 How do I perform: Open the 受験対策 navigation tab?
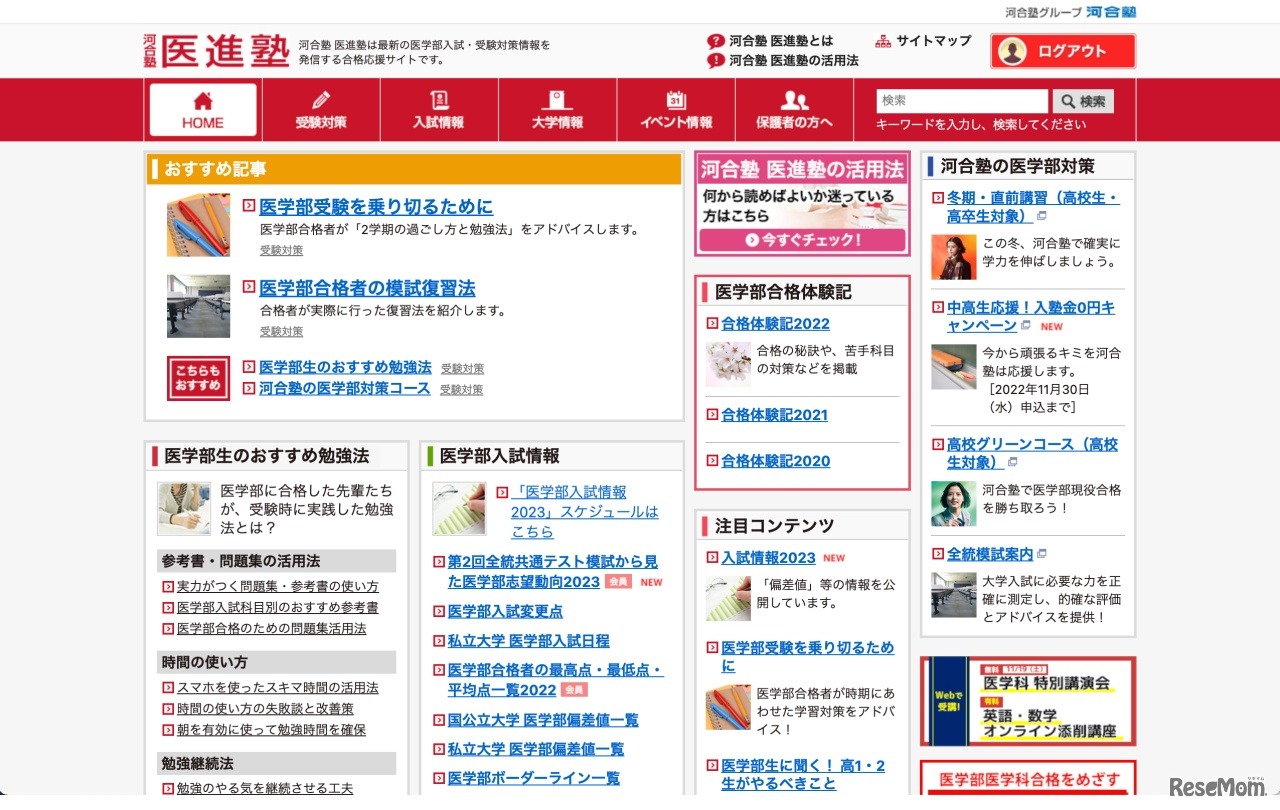point(321,110)
